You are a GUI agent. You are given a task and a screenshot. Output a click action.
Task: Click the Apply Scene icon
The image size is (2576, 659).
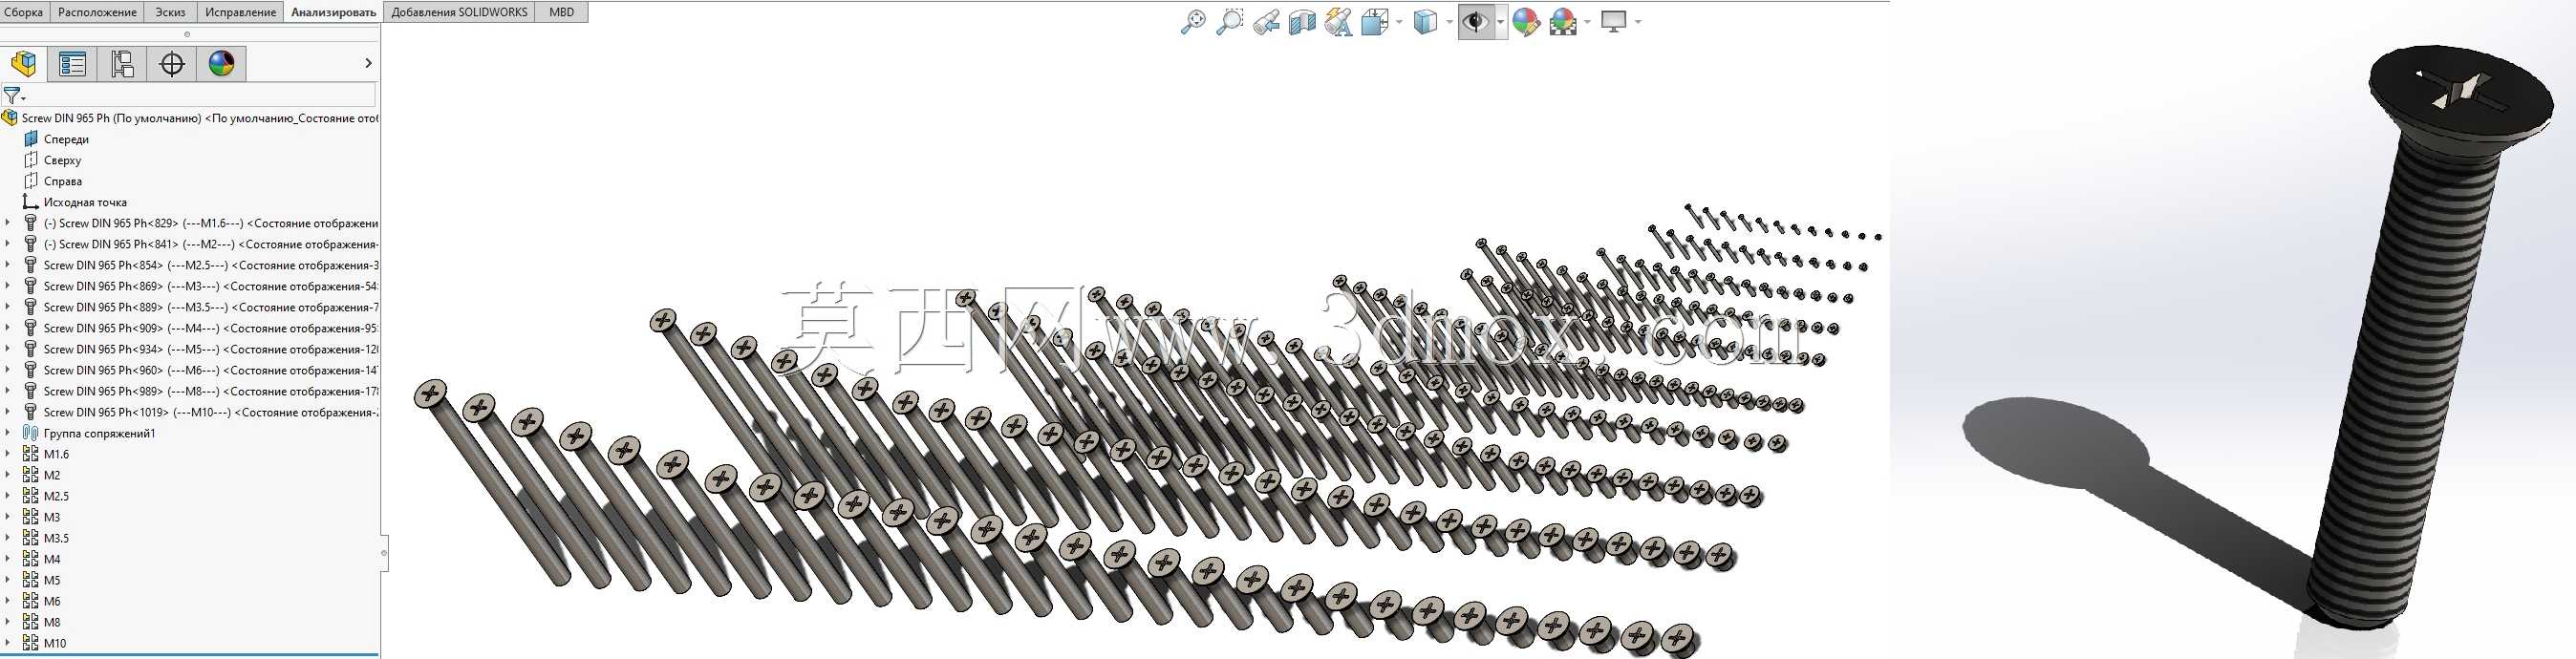(1563, 21)
